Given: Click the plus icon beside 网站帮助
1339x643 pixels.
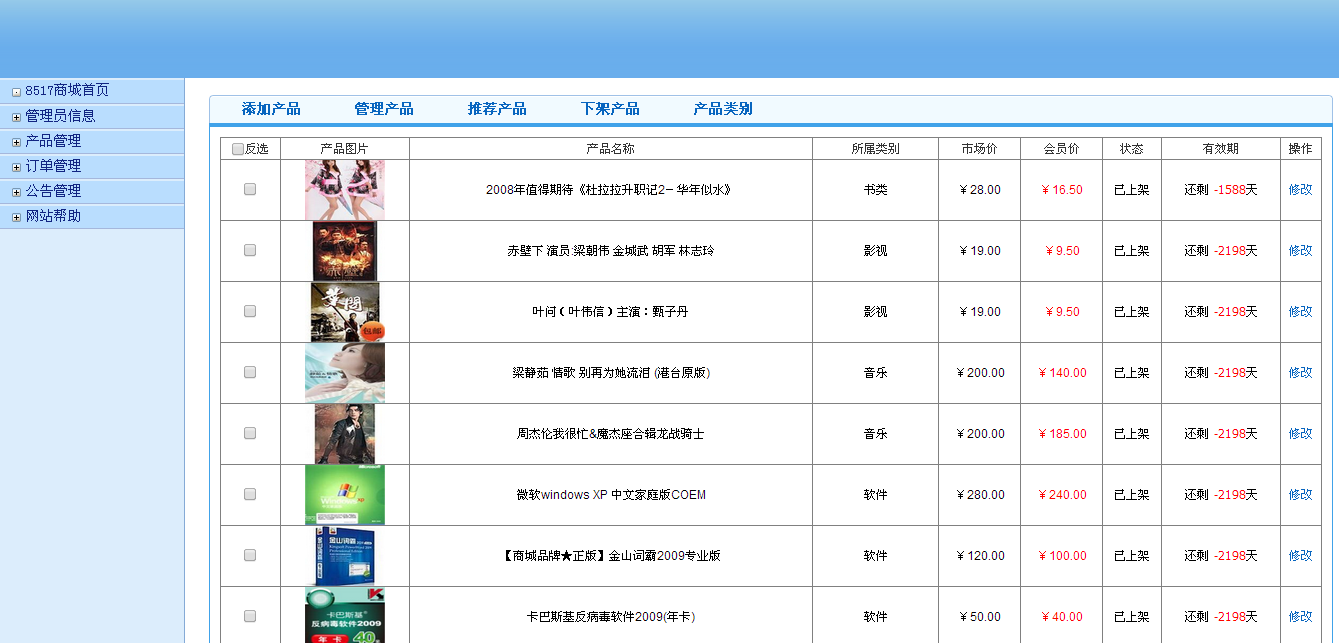Looking at the screenshot, I should [x=16, y=217].
